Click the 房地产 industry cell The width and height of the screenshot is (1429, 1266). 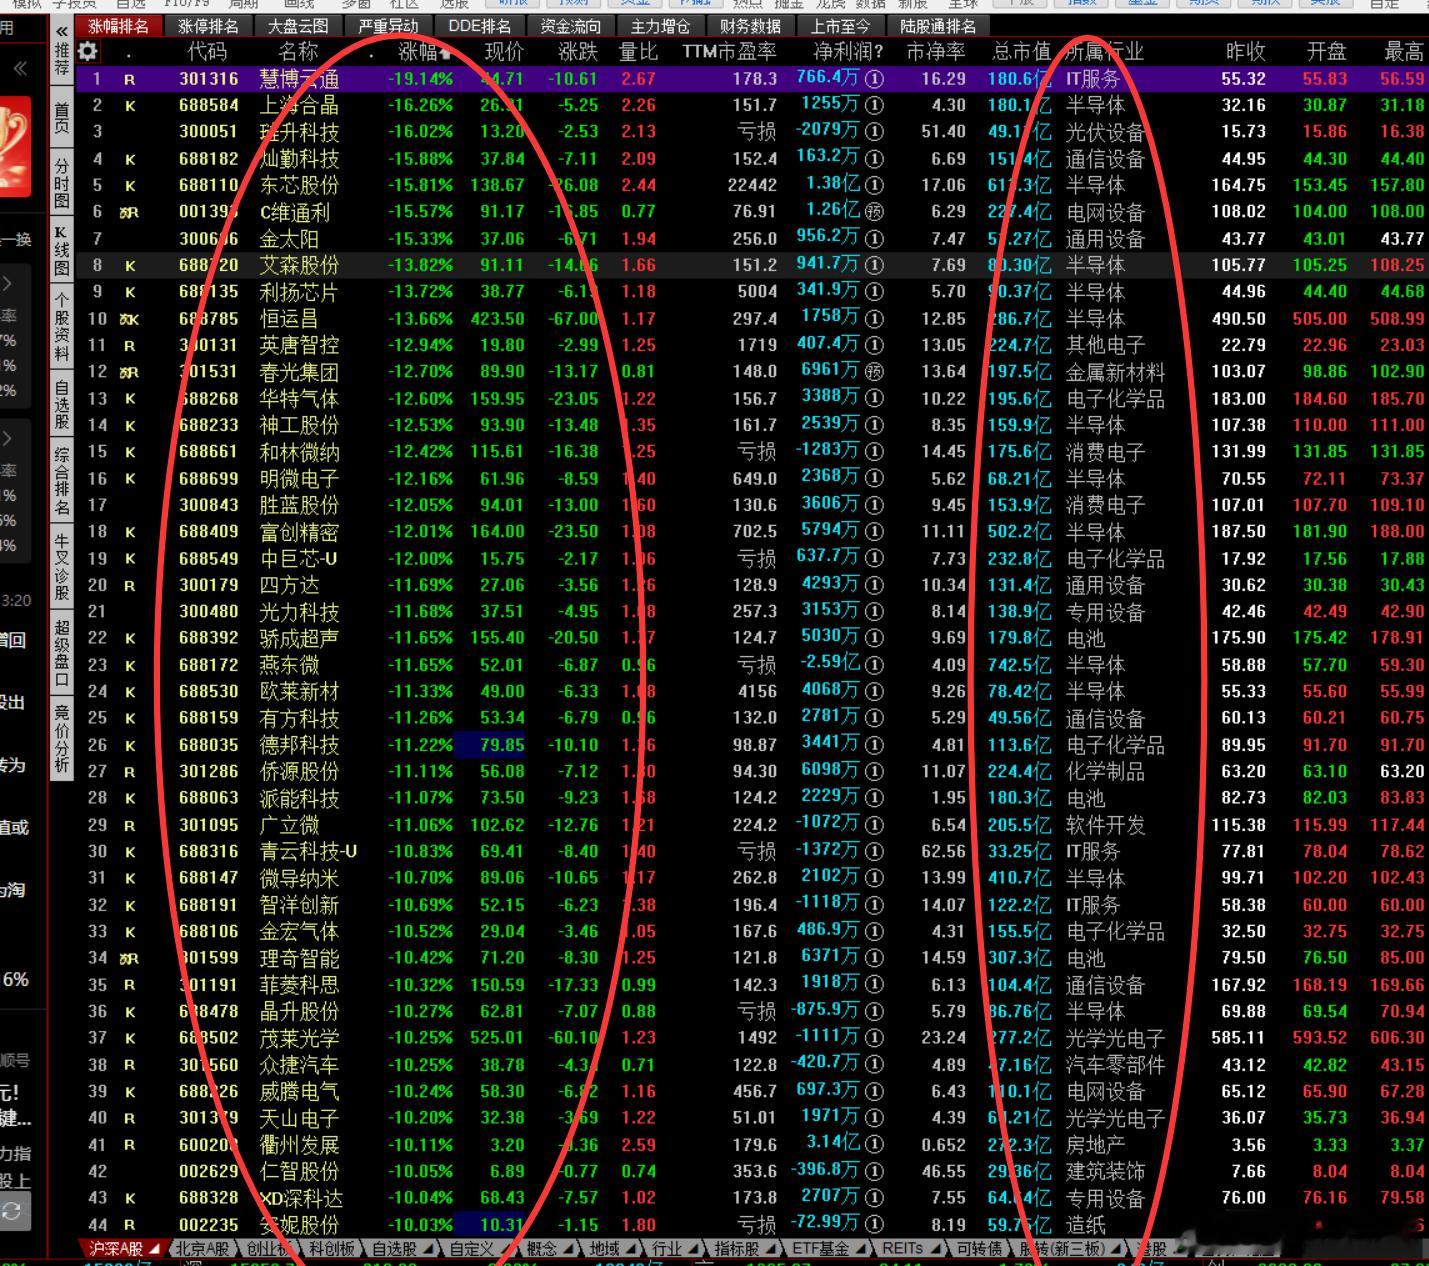pyautogui.click(x=1095, y=1144)
